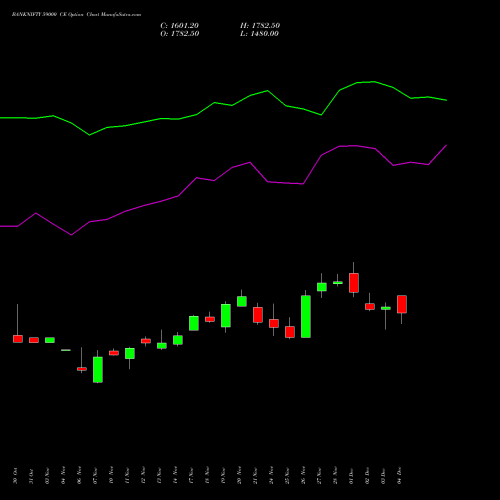500x500 pixels.
Task: Click the 28 Nov date label
Action: point(335,476)
